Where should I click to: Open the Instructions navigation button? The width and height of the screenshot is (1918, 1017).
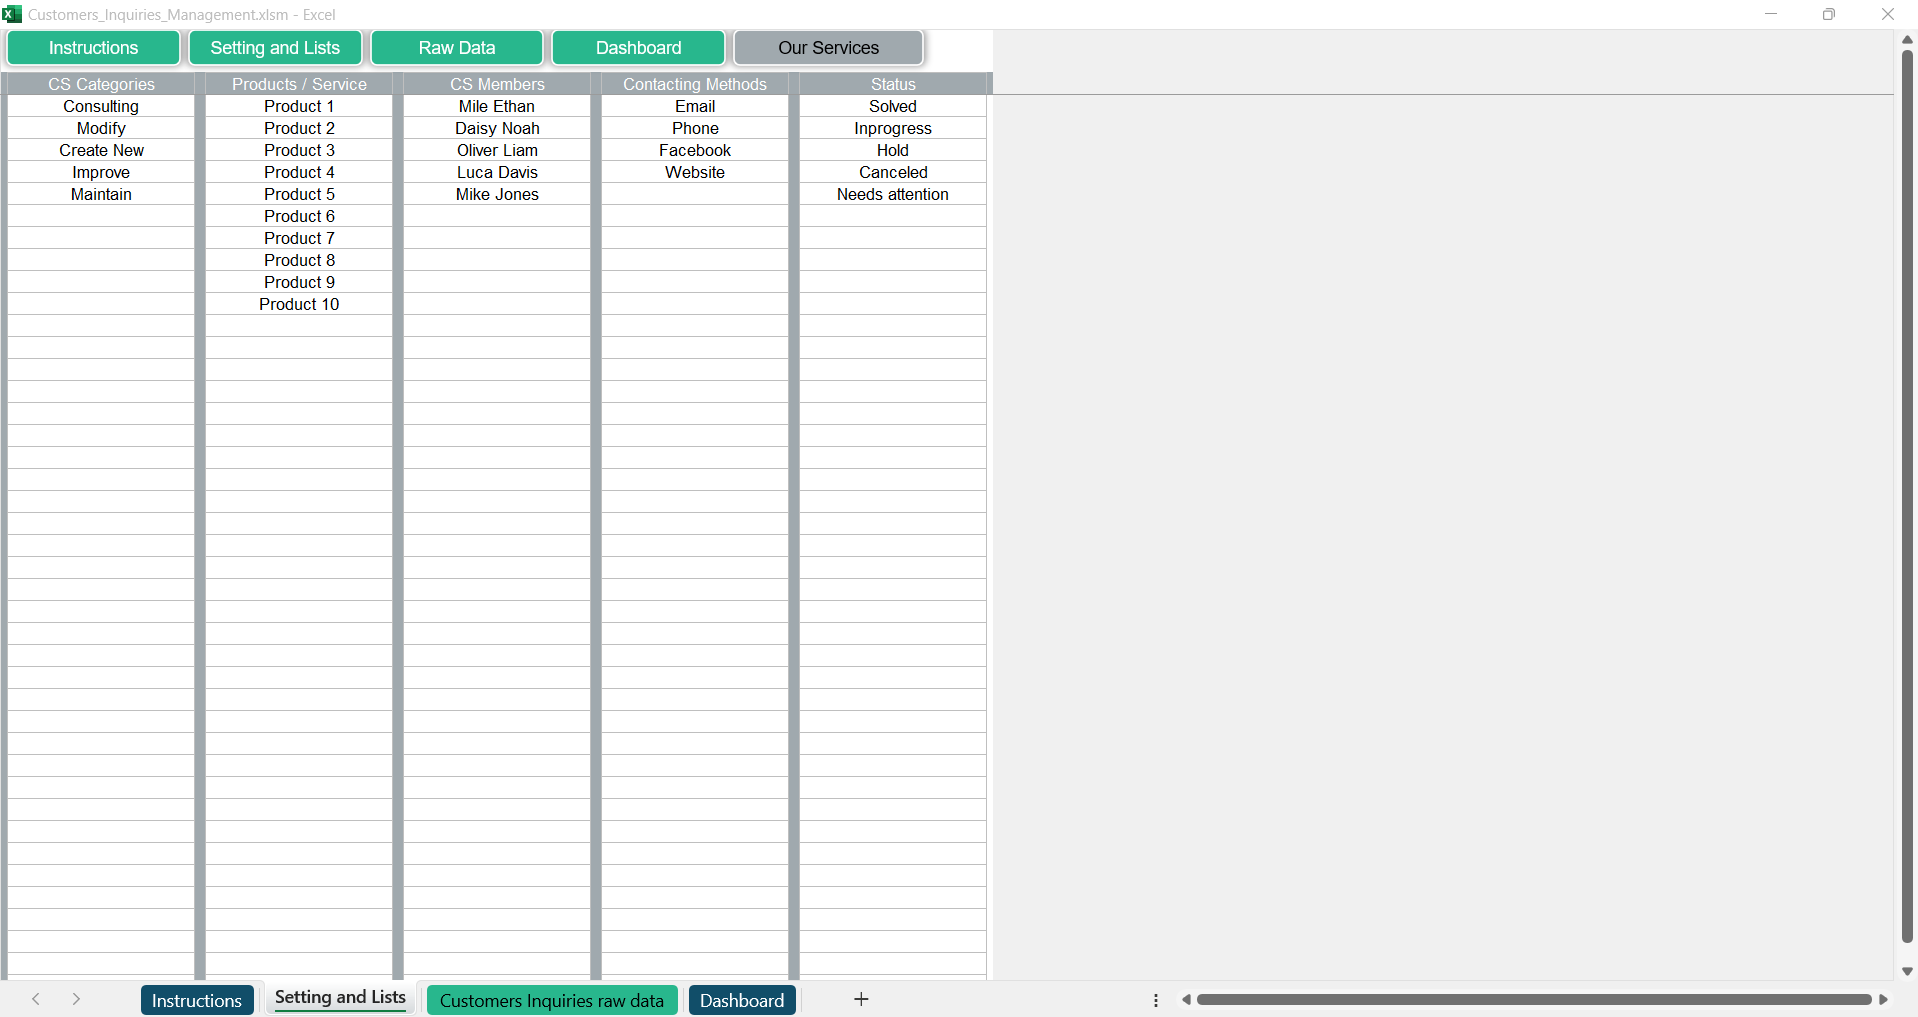pos(94,48)
